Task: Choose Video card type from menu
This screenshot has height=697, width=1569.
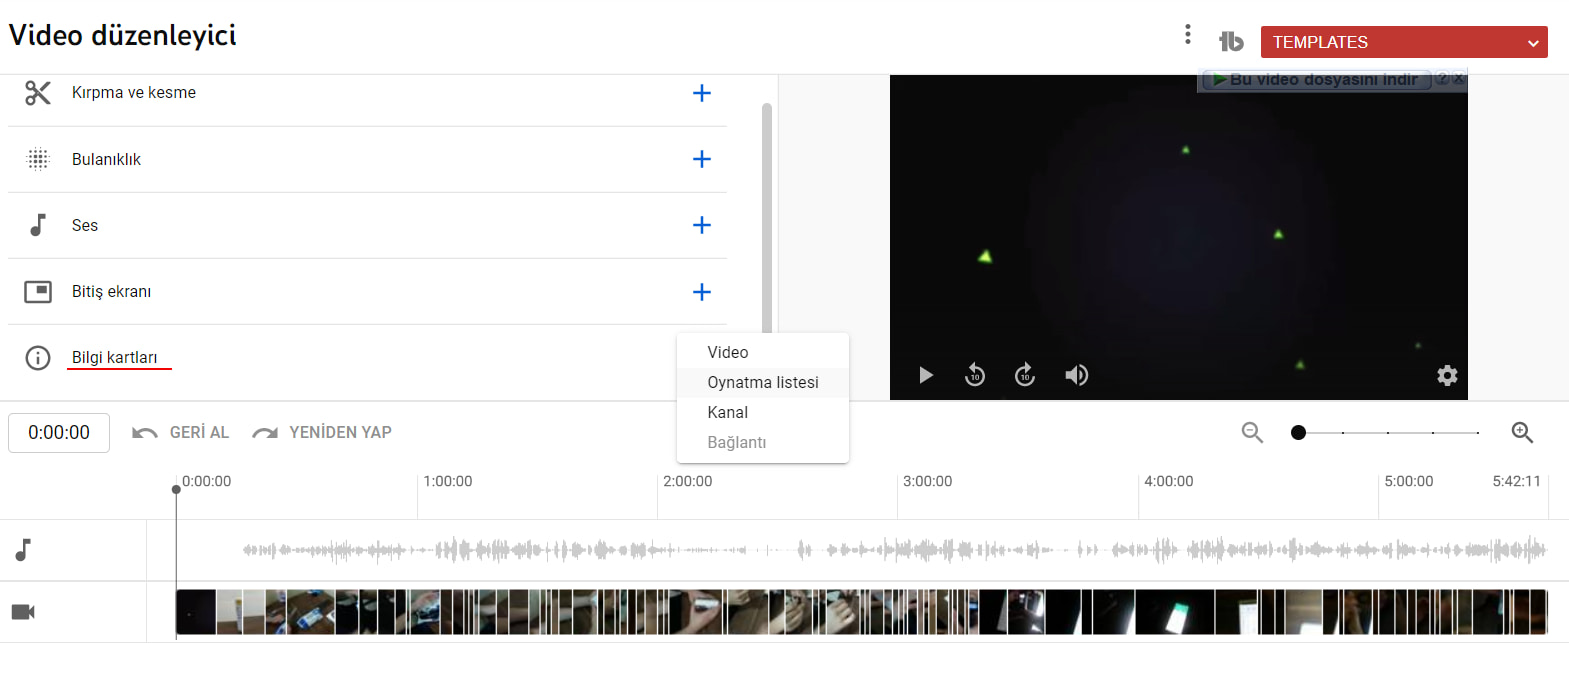Action: [x=727, y=352]
